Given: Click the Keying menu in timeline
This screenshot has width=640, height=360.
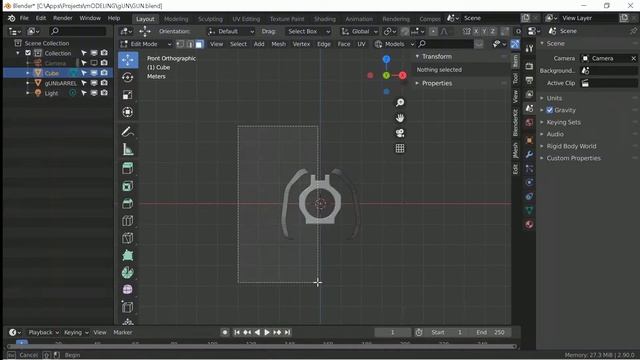Looking at the screenshot, I should [76, 333].
